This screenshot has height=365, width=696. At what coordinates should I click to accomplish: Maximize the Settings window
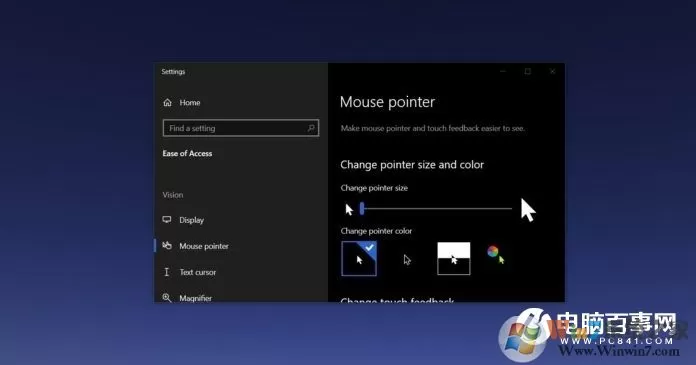pos(527,71)
